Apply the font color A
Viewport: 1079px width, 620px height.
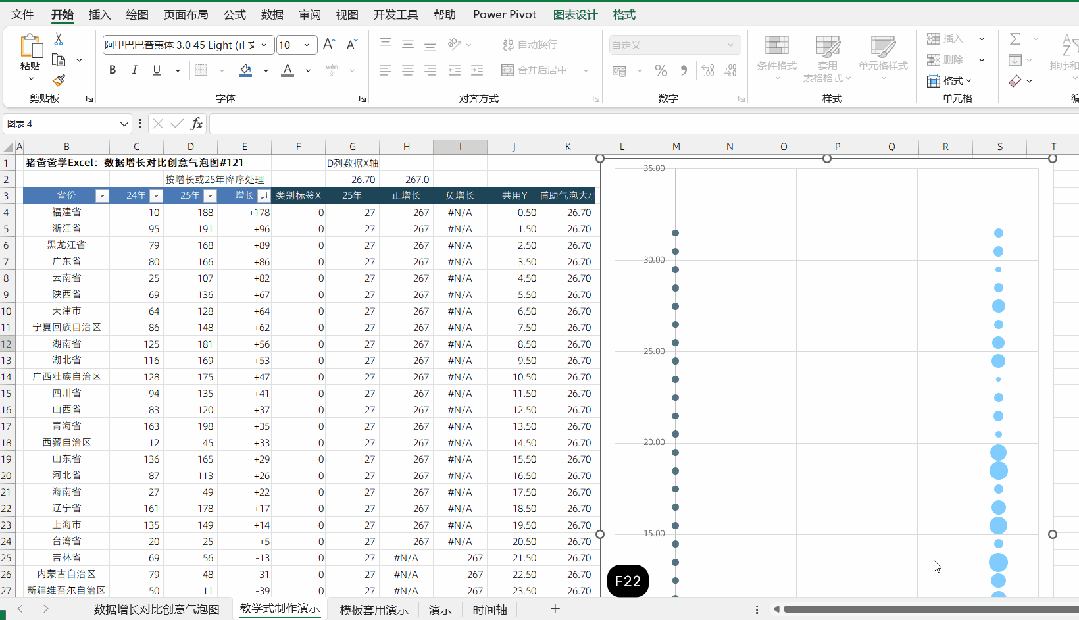(288, 70)
